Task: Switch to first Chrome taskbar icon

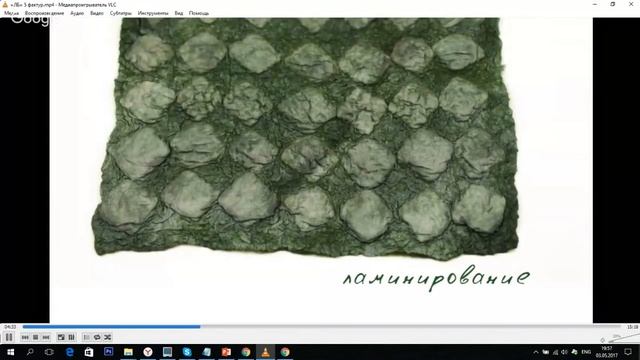Action: [x=246, y=352]
